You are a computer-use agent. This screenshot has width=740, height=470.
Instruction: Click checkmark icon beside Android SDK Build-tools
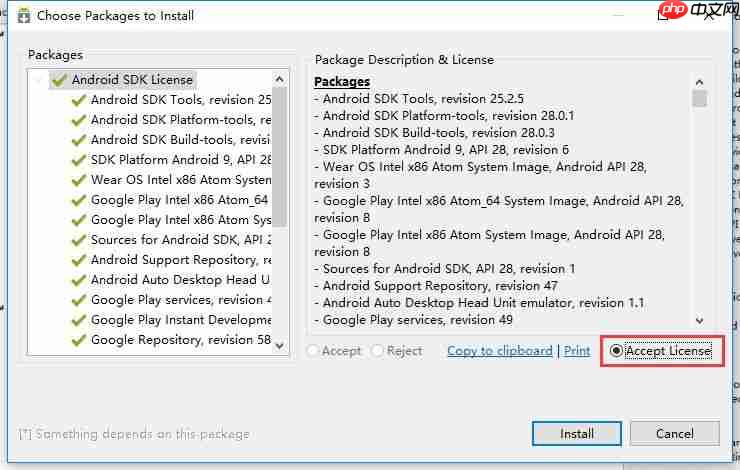pos(79,140)
